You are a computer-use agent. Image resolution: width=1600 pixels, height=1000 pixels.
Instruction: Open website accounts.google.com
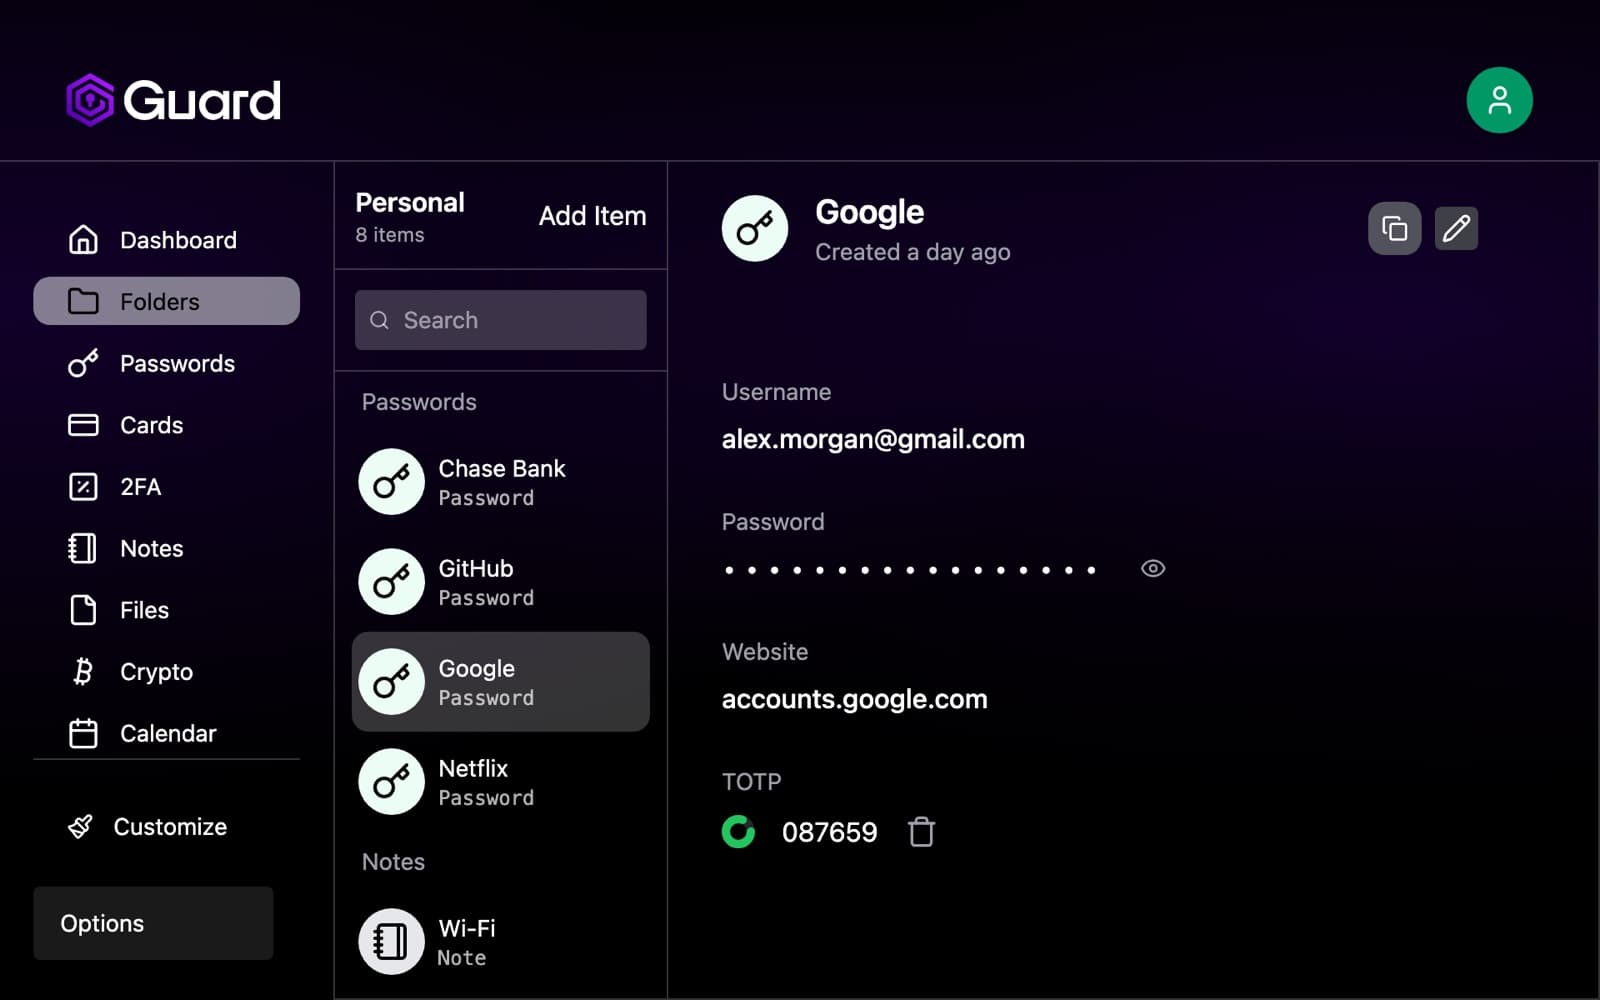pyautogui.click(x=854, y=699)
